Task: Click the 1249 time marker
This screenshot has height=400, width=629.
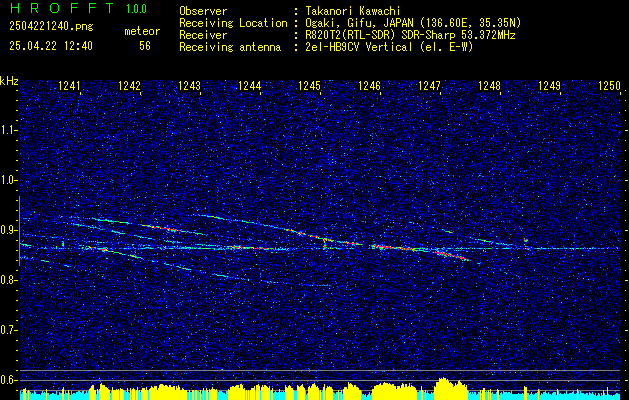Action: (549, 86)
